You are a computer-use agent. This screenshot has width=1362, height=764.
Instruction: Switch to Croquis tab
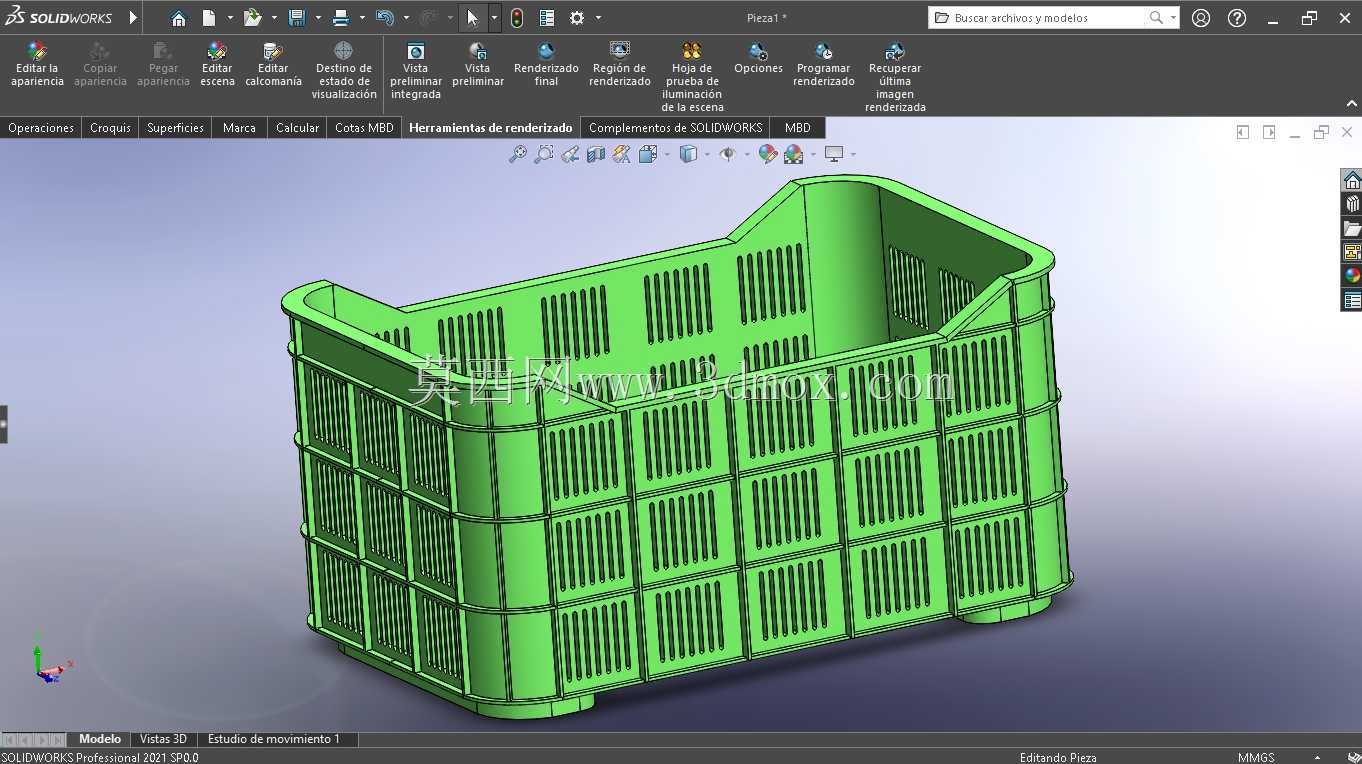(x=110, y=128)
